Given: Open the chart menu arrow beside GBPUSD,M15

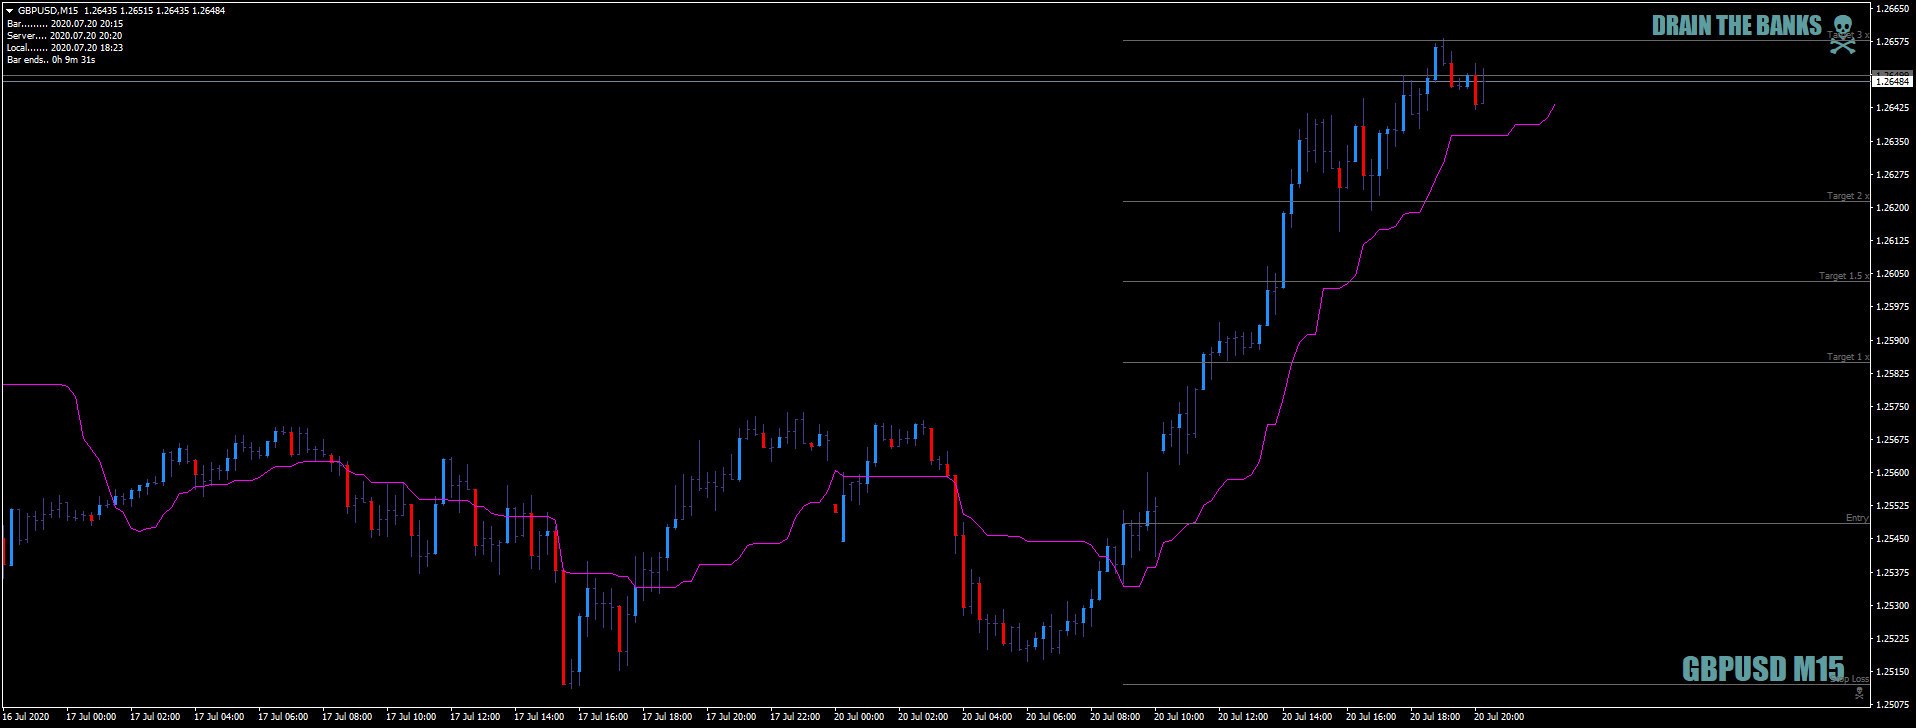Looking at the screenshot, I should (x=9, y=11).
